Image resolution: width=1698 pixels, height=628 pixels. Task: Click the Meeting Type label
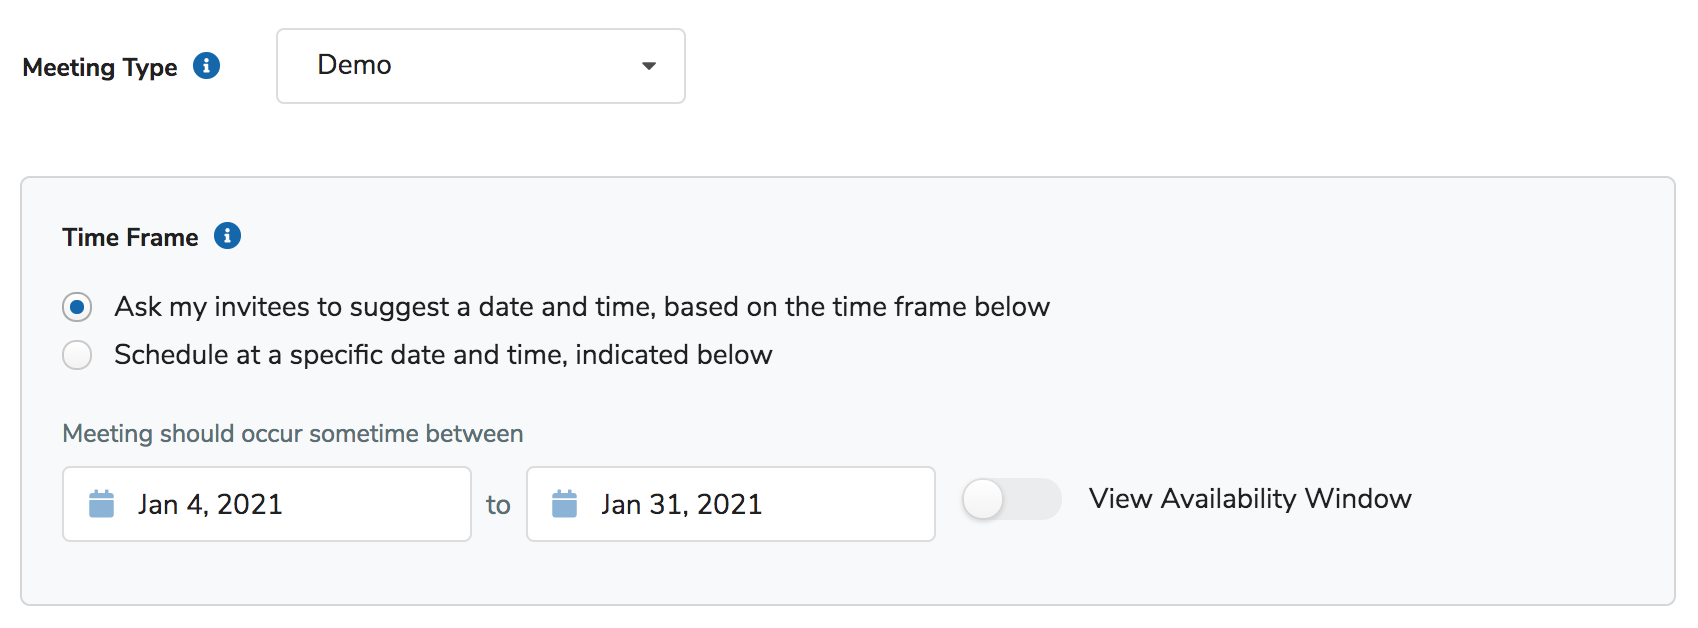pos(100,67)
